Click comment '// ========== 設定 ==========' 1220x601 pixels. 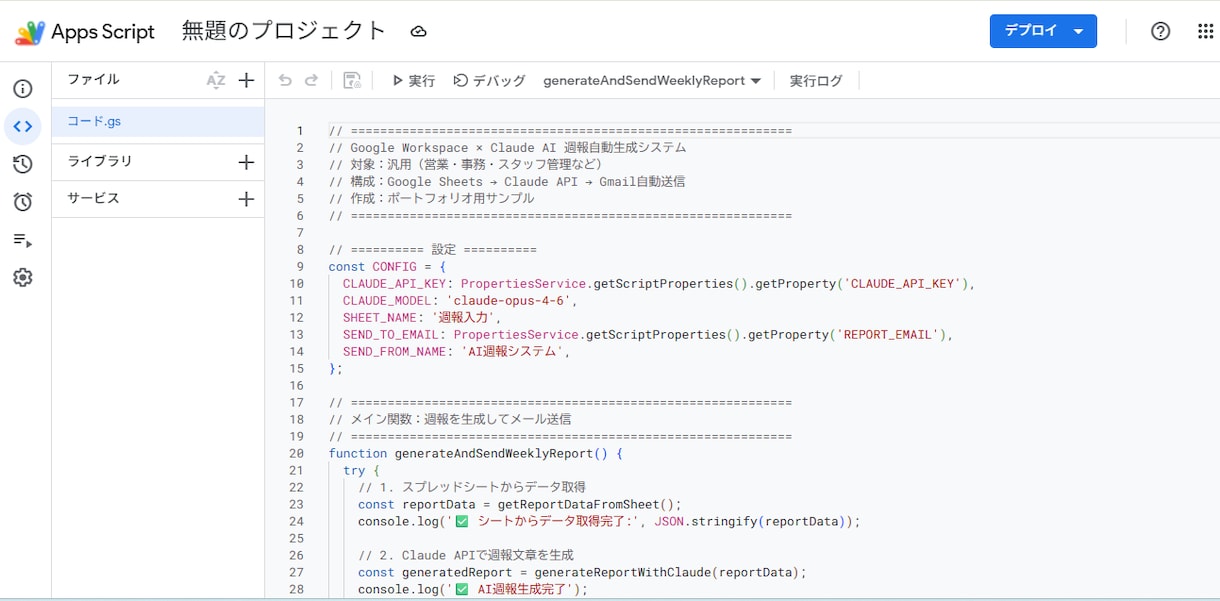tap(433, 250)
